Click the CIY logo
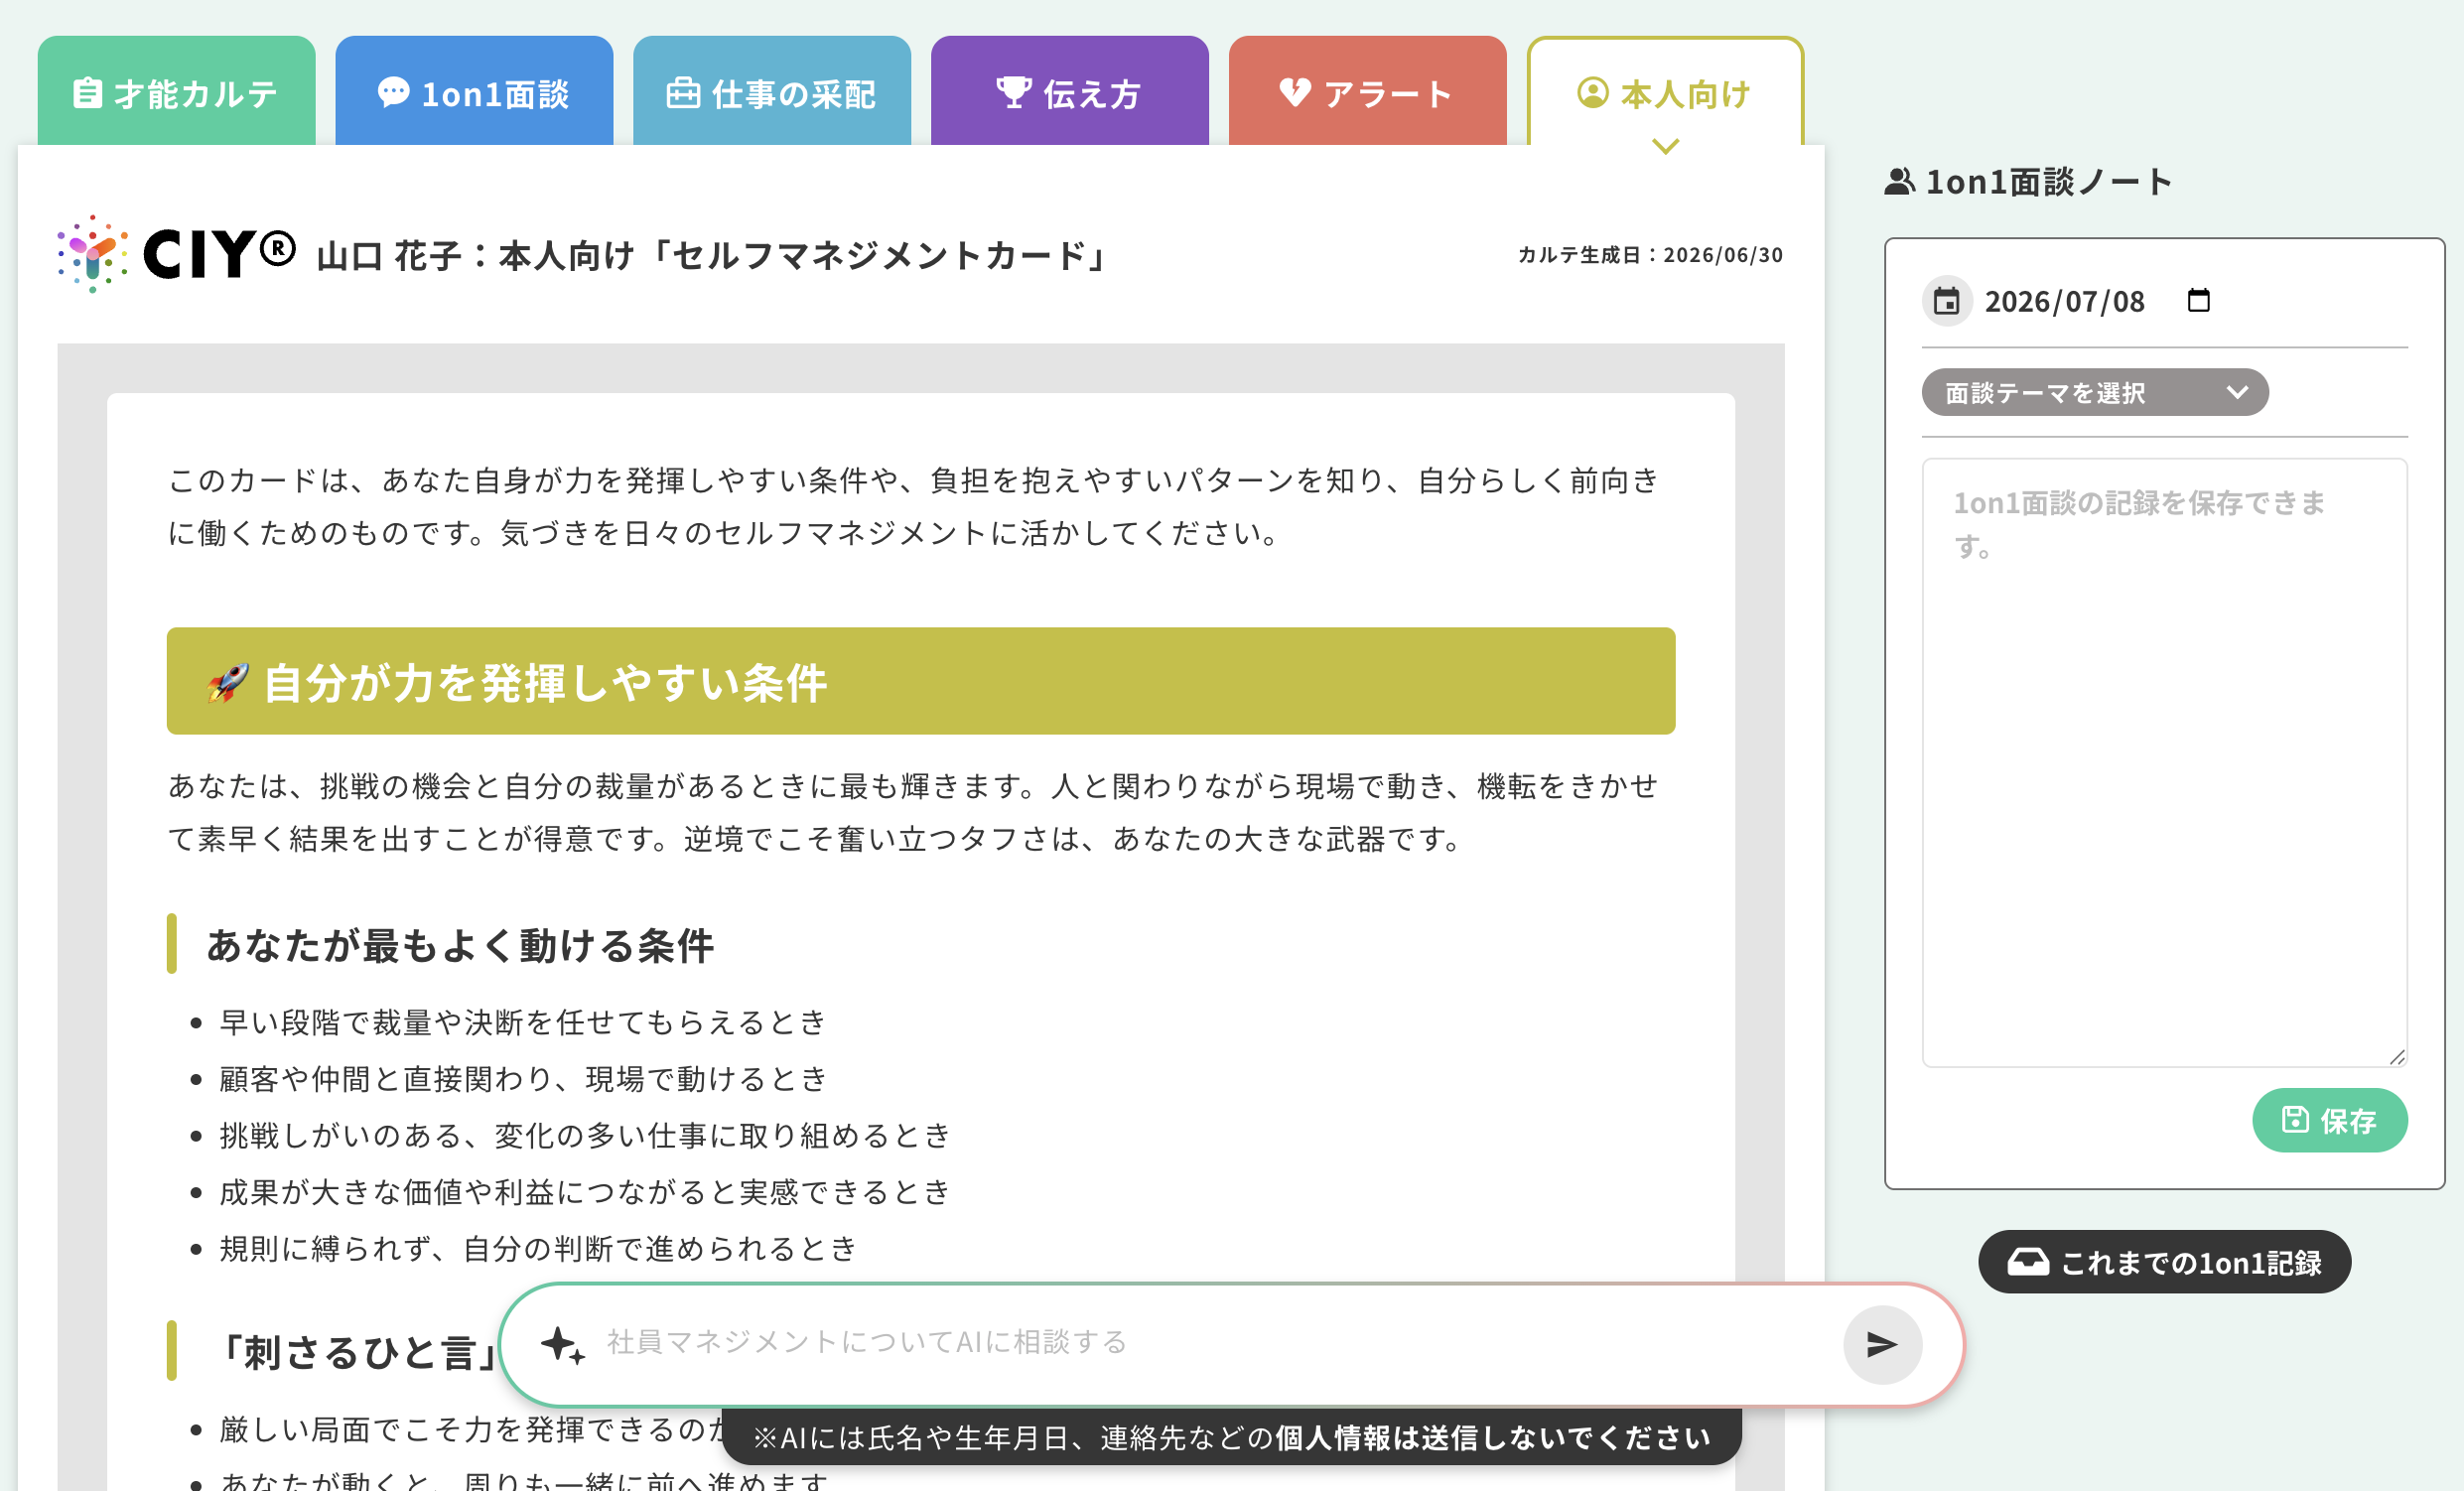This screenshot has height=1491, width=2464. [176, 254]
